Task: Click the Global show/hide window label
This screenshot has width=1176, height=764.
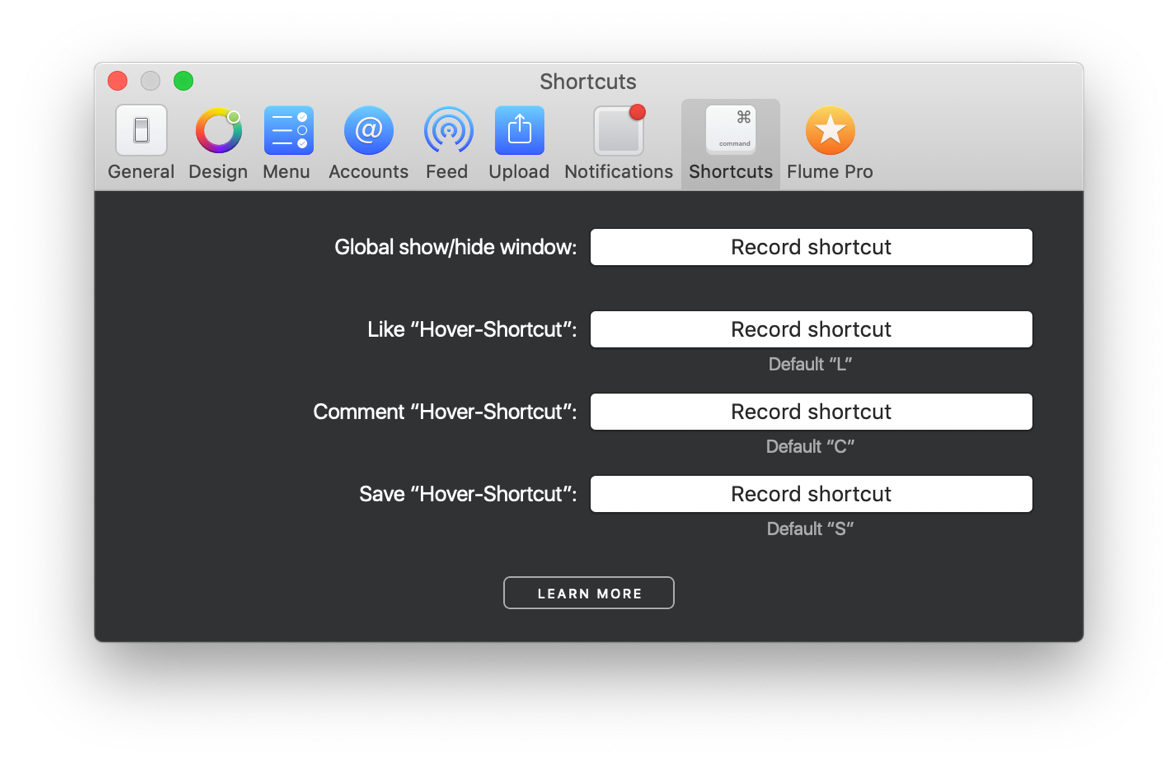Action: [x=455, y=247]
